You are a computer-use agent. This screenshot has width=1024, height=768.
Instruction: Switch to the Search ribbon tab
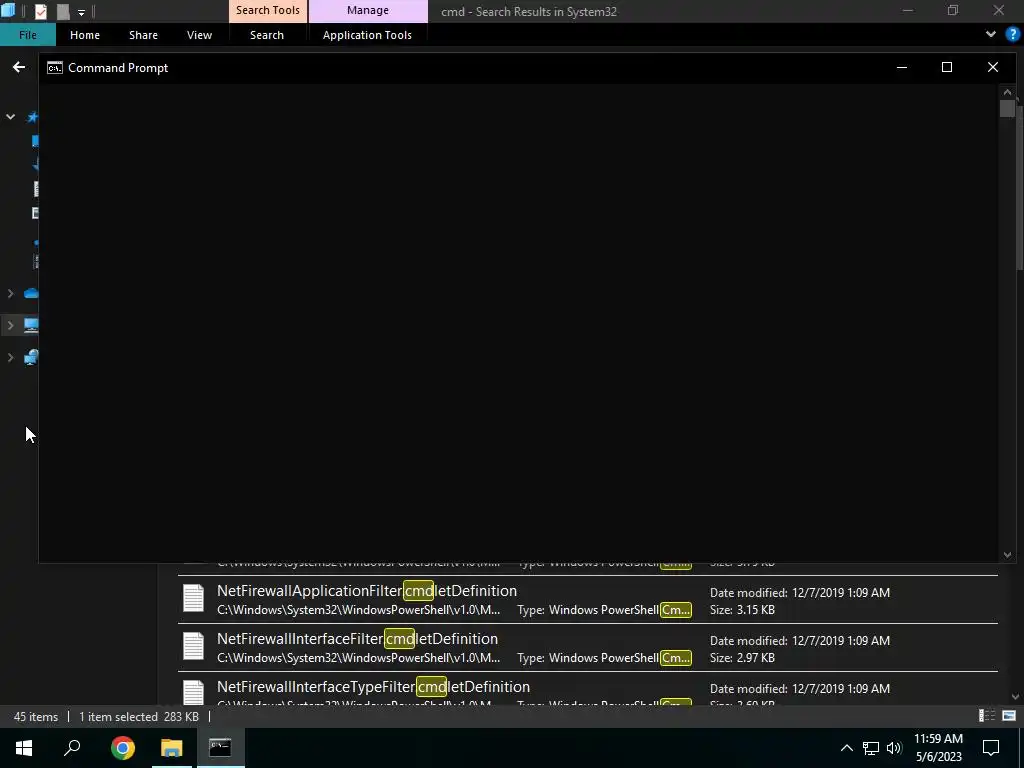266,35
